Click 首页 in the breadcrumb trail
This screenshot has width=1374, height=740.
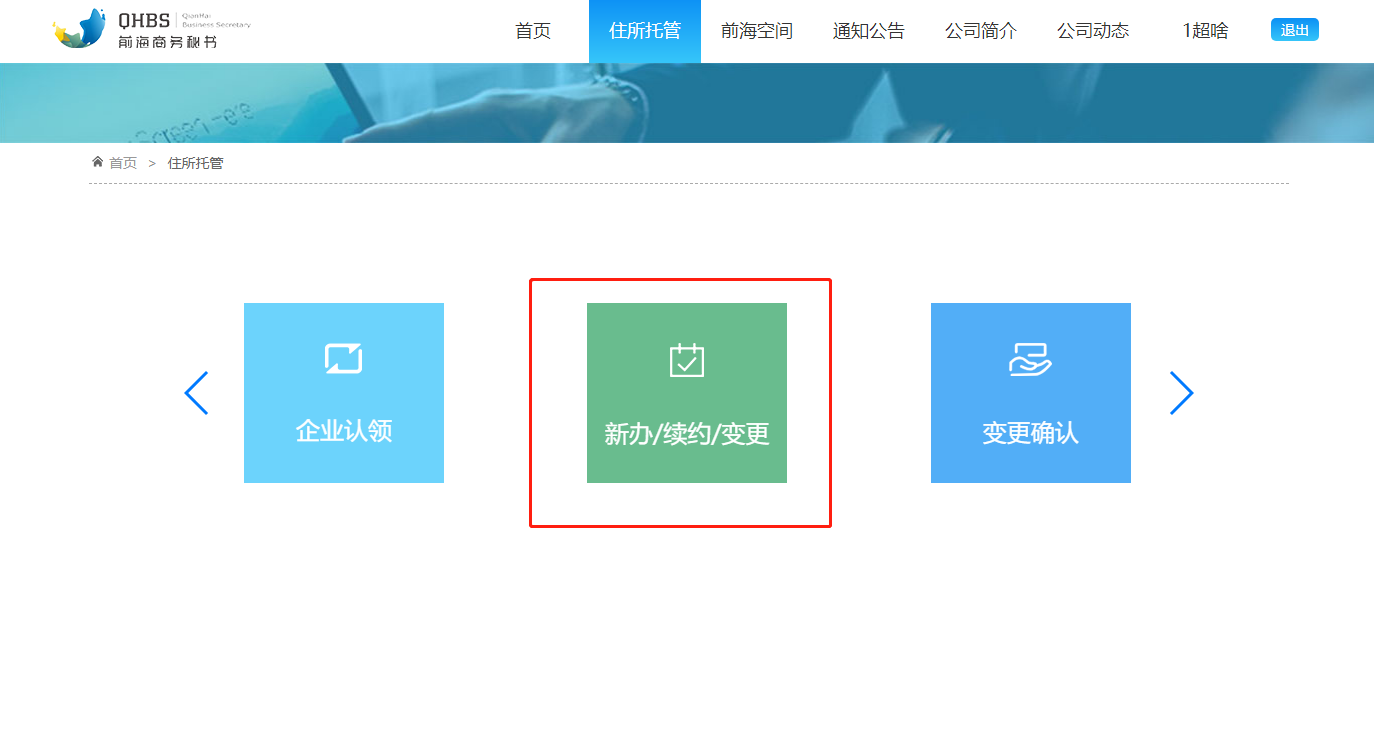click(x=121, y=162)
